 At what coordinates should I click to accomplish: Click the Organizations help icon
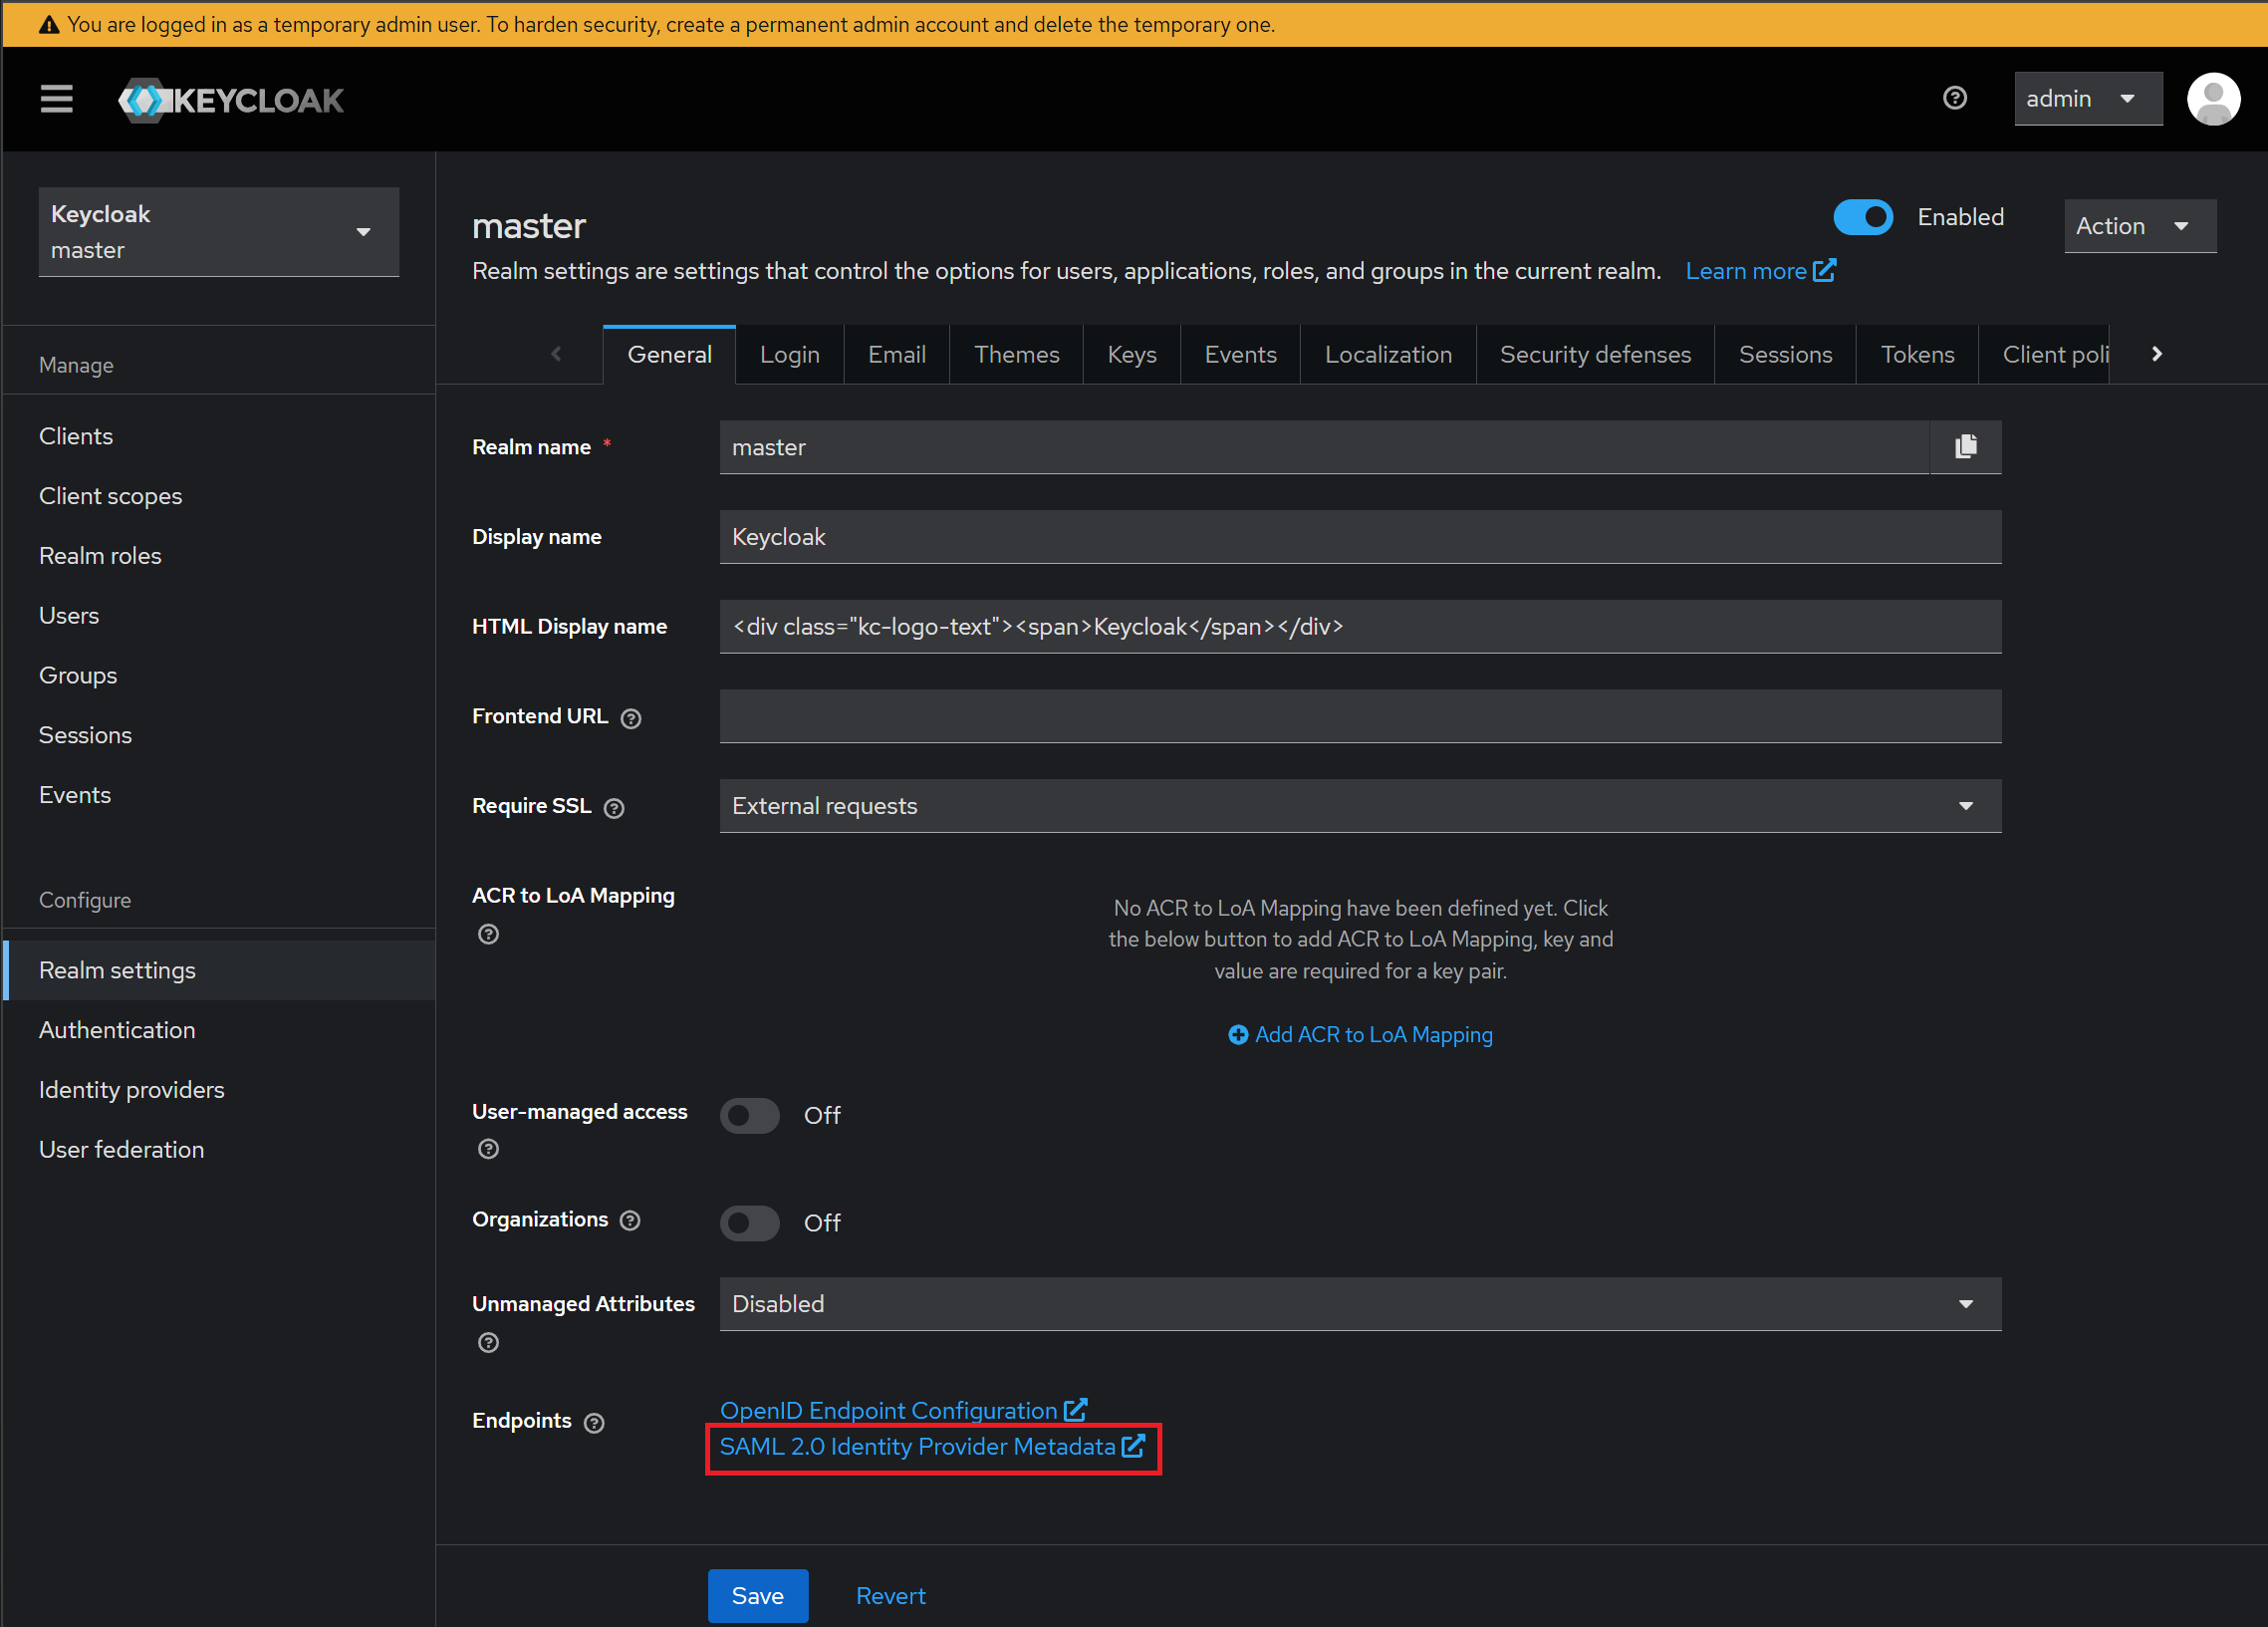tap(629, 1220)
